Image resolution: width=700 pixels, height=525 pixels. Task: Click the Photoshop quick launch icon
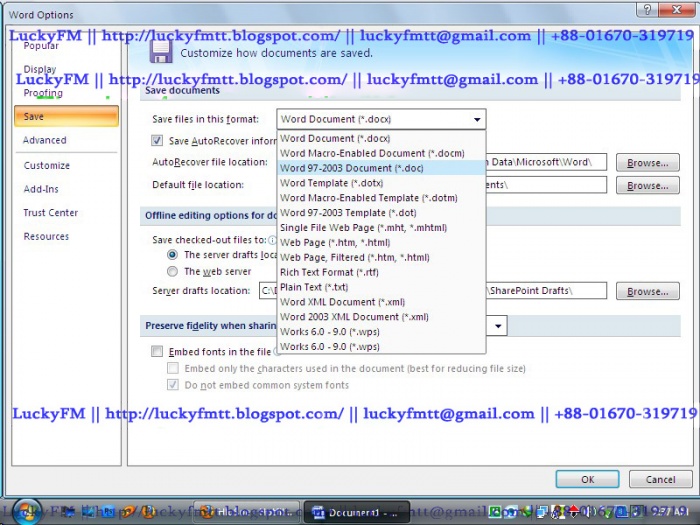point(108,512)
